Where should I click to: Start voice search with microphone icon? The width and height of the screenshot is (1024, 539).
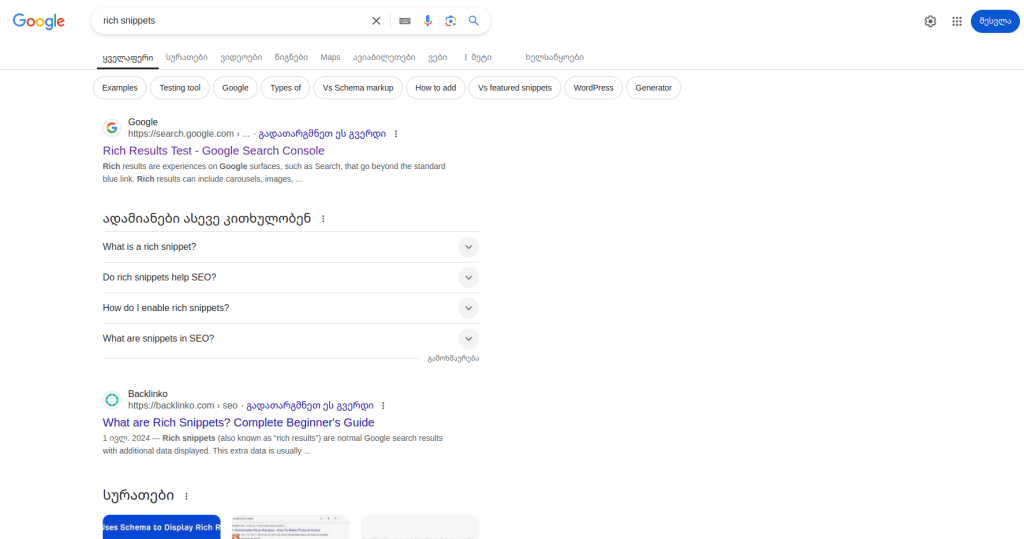coord(428,21)
